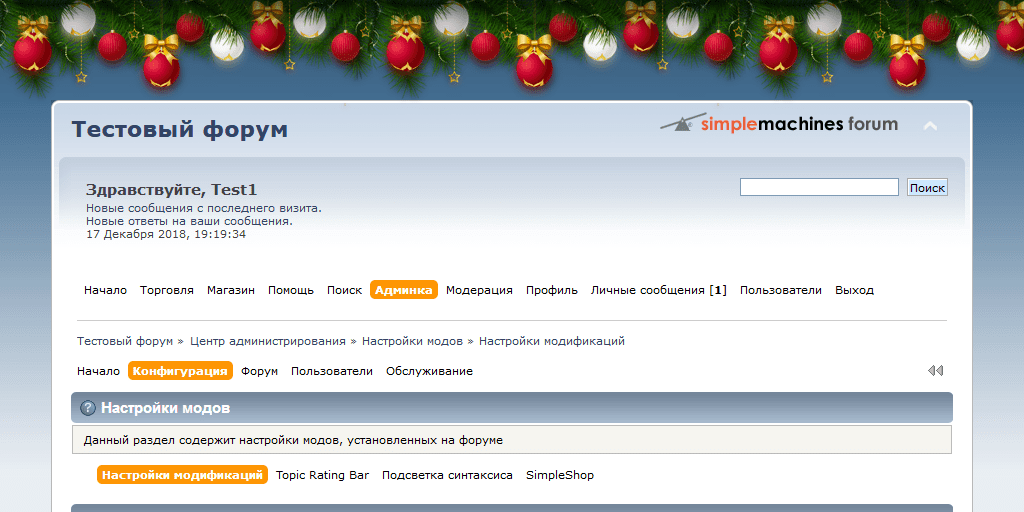The image size is (1024, 512).
Task: Open the new messages since last visit link
Action: [x=204, y=208]
